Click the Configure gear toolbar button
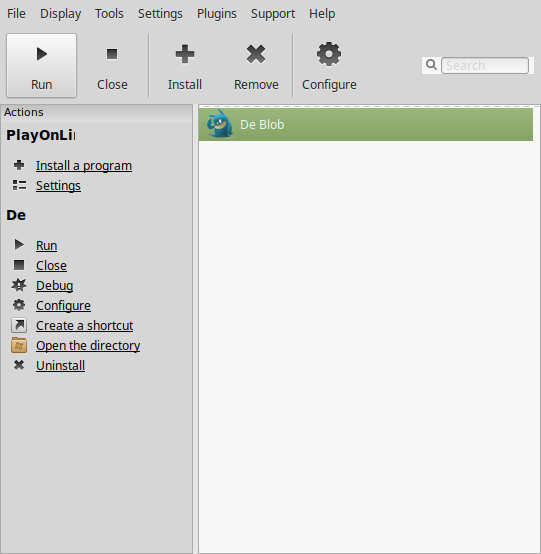Image resolution: width=541 pixels, height=554 pixels. coord(329,65)
